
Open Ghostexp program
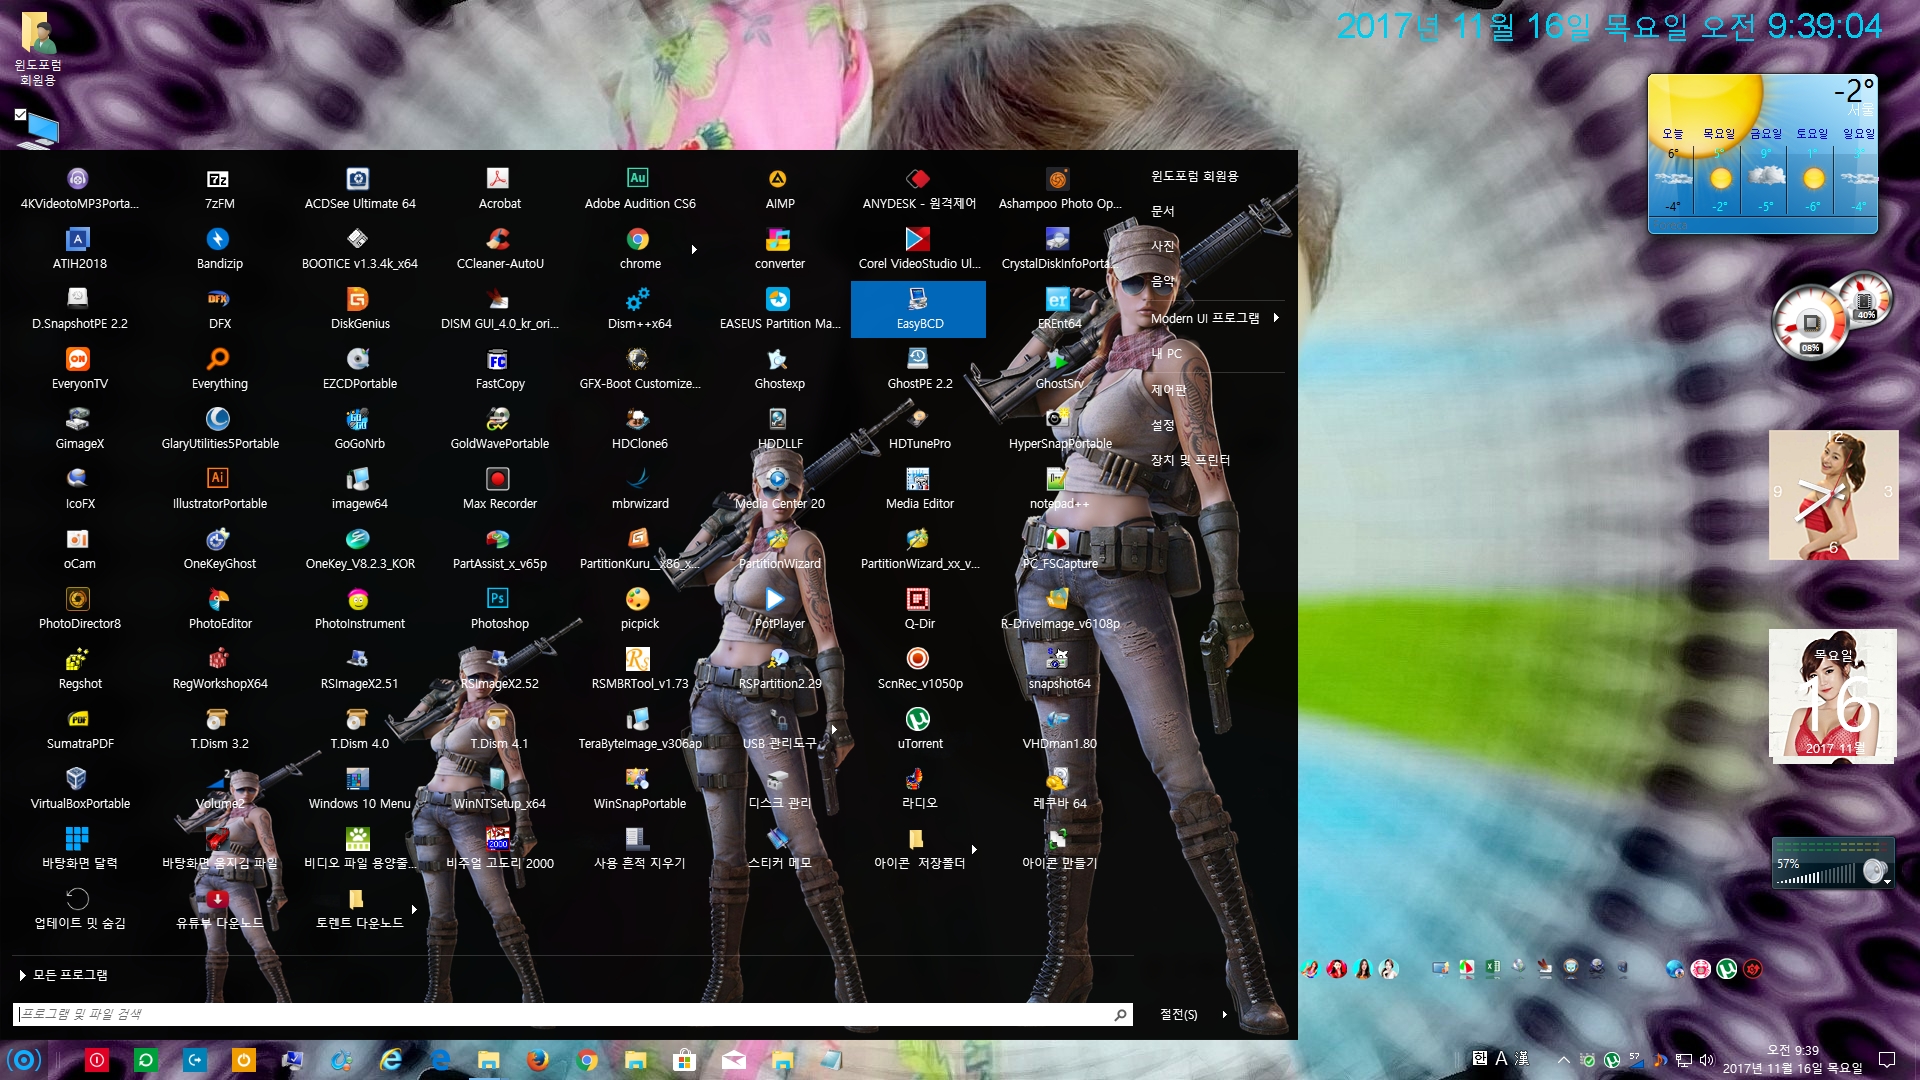coord(779,370)
